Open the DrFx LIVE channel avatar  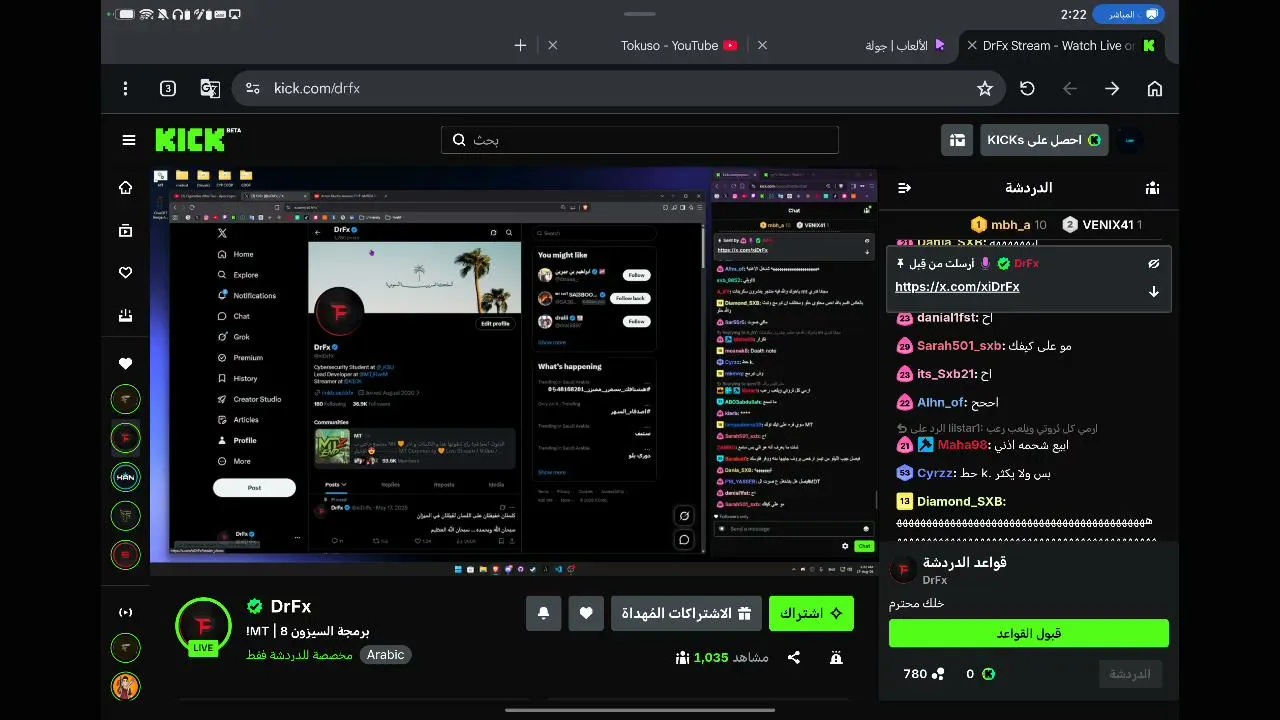(x=203, y=626)
